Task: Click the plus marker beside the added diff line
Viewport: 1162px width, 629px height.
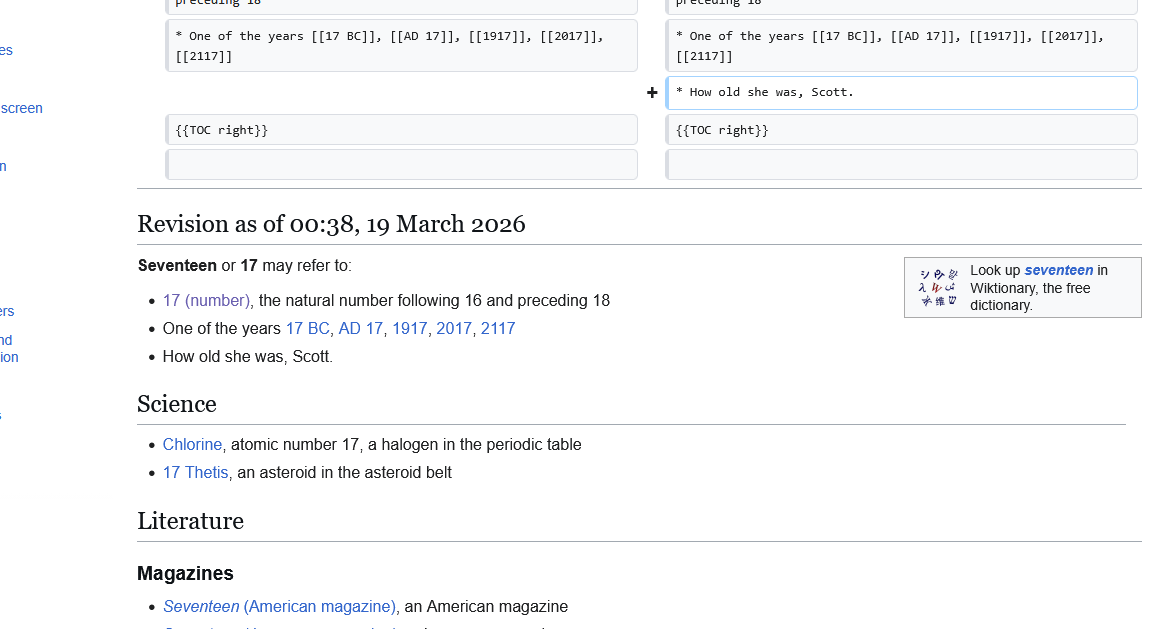Action: point(652,93)
